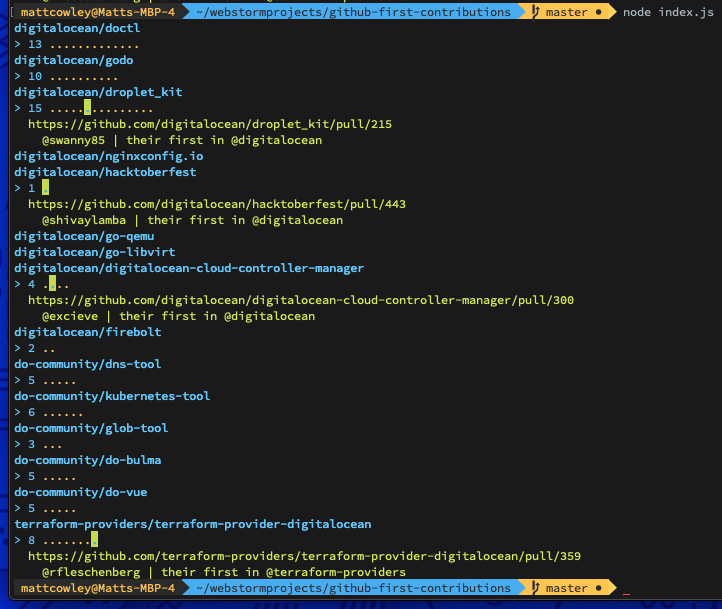The height and width of the screenshot is (609, 722).
Task: Click the '> 15' count under droplet_kit
Action: [x=28, y=109]
